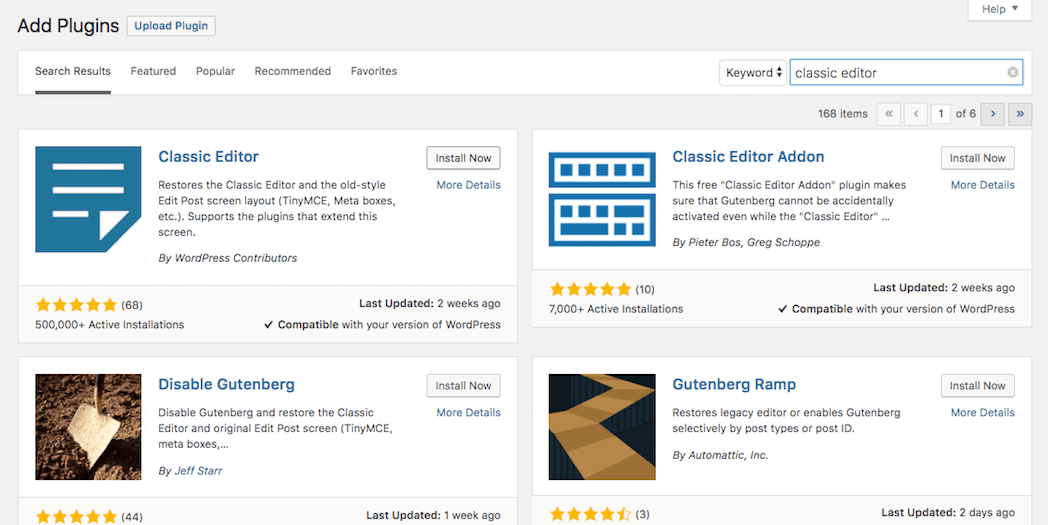Viewport: 1048px width, 525px height.
Task: Select the Search Results tab
Action: [x=73, y=71]
